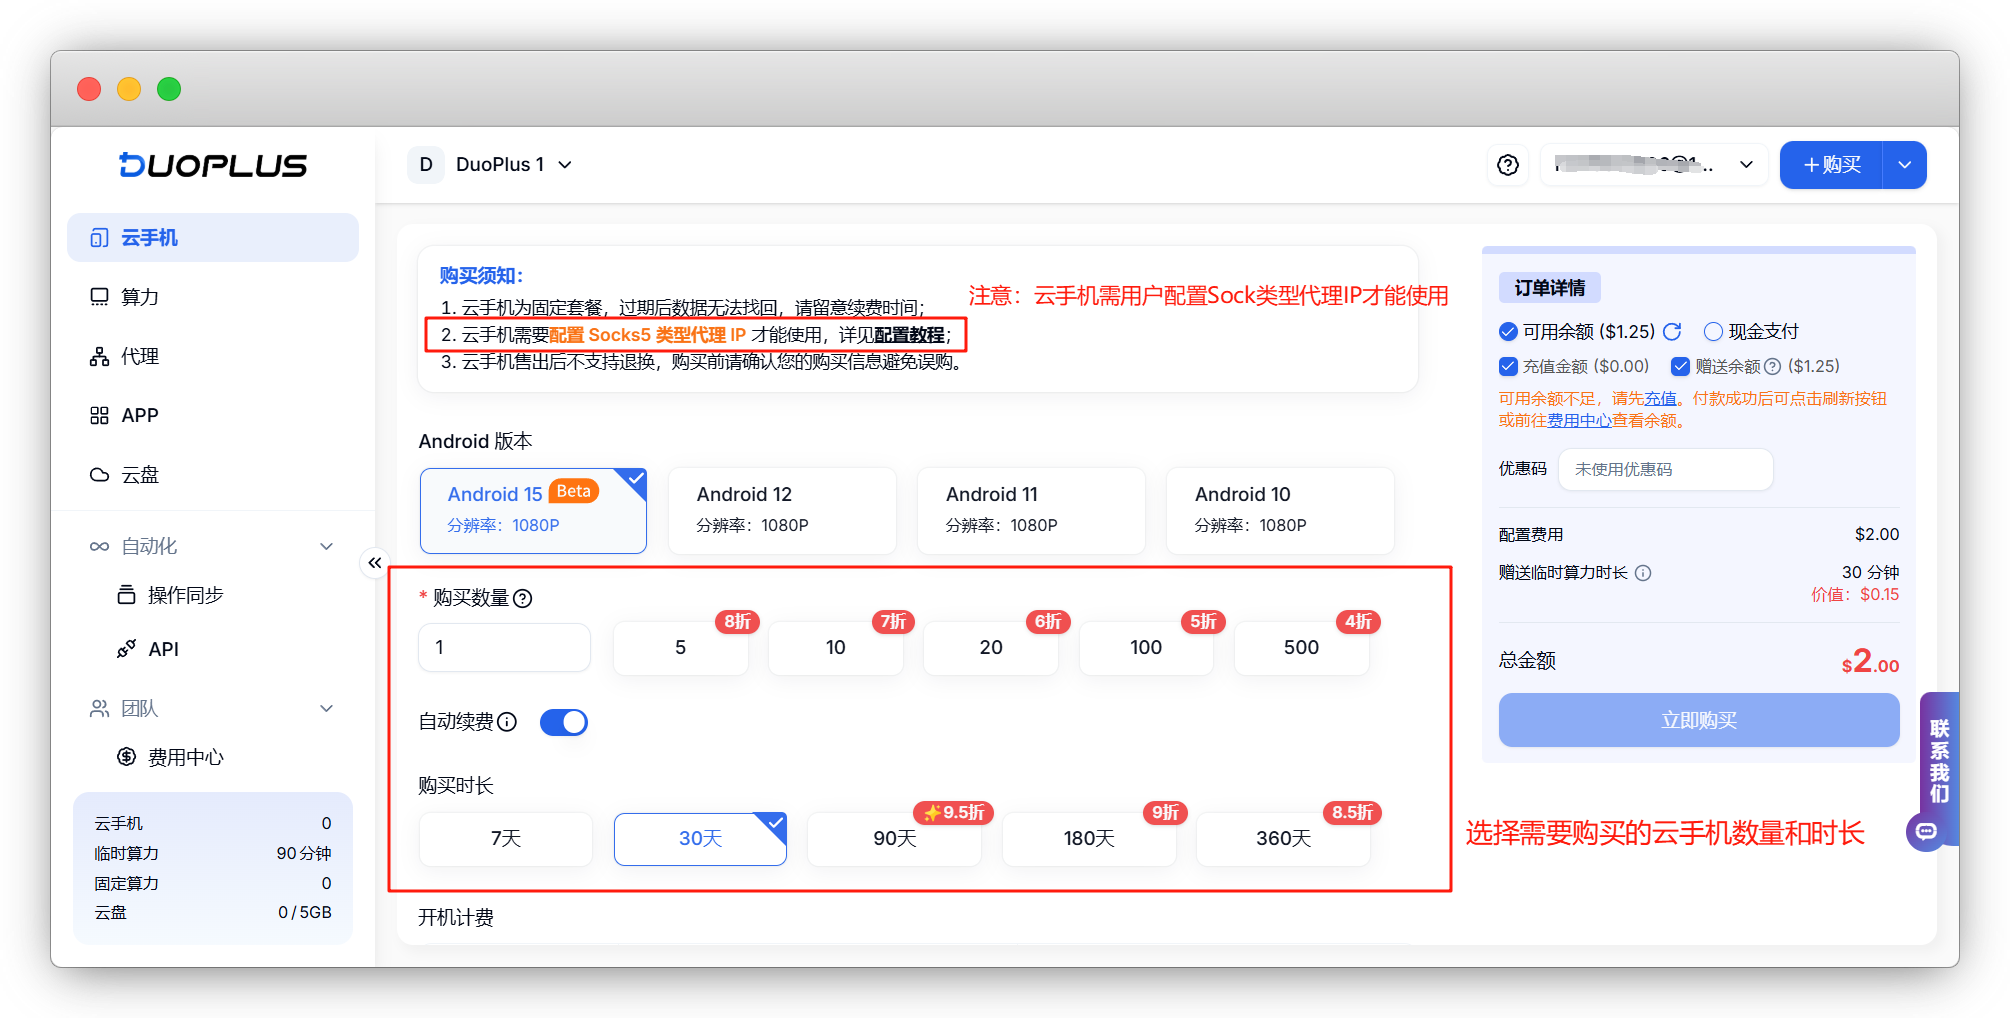Collapse the 自动化 sidebar section

tap(326, 546)
